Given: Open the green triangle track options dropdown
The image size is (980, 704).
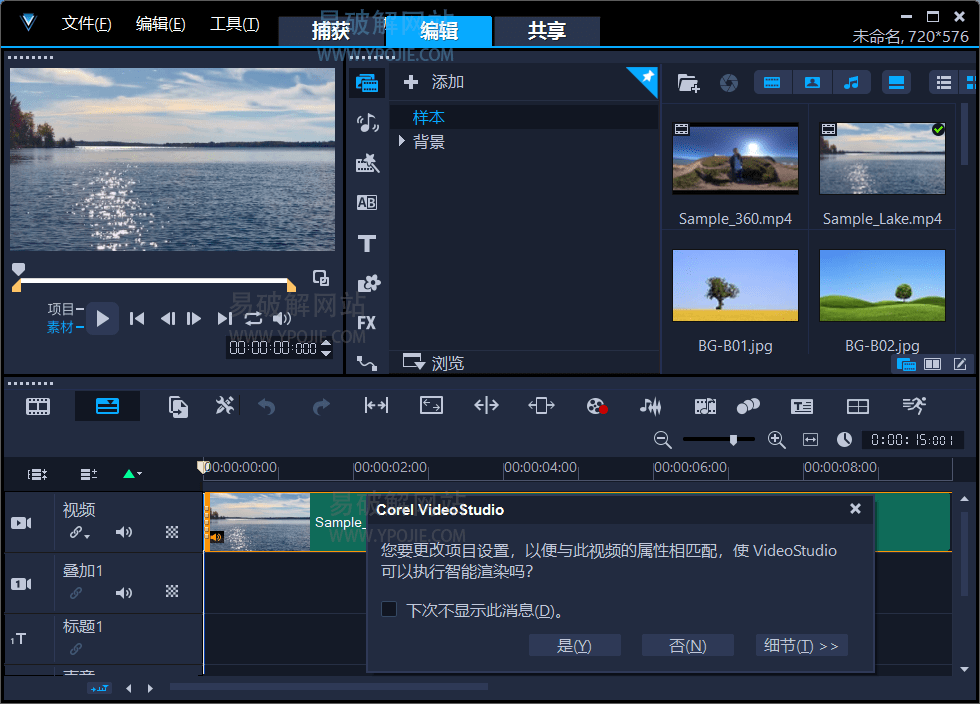Looking at the screenshot, I should pos(132,474).
